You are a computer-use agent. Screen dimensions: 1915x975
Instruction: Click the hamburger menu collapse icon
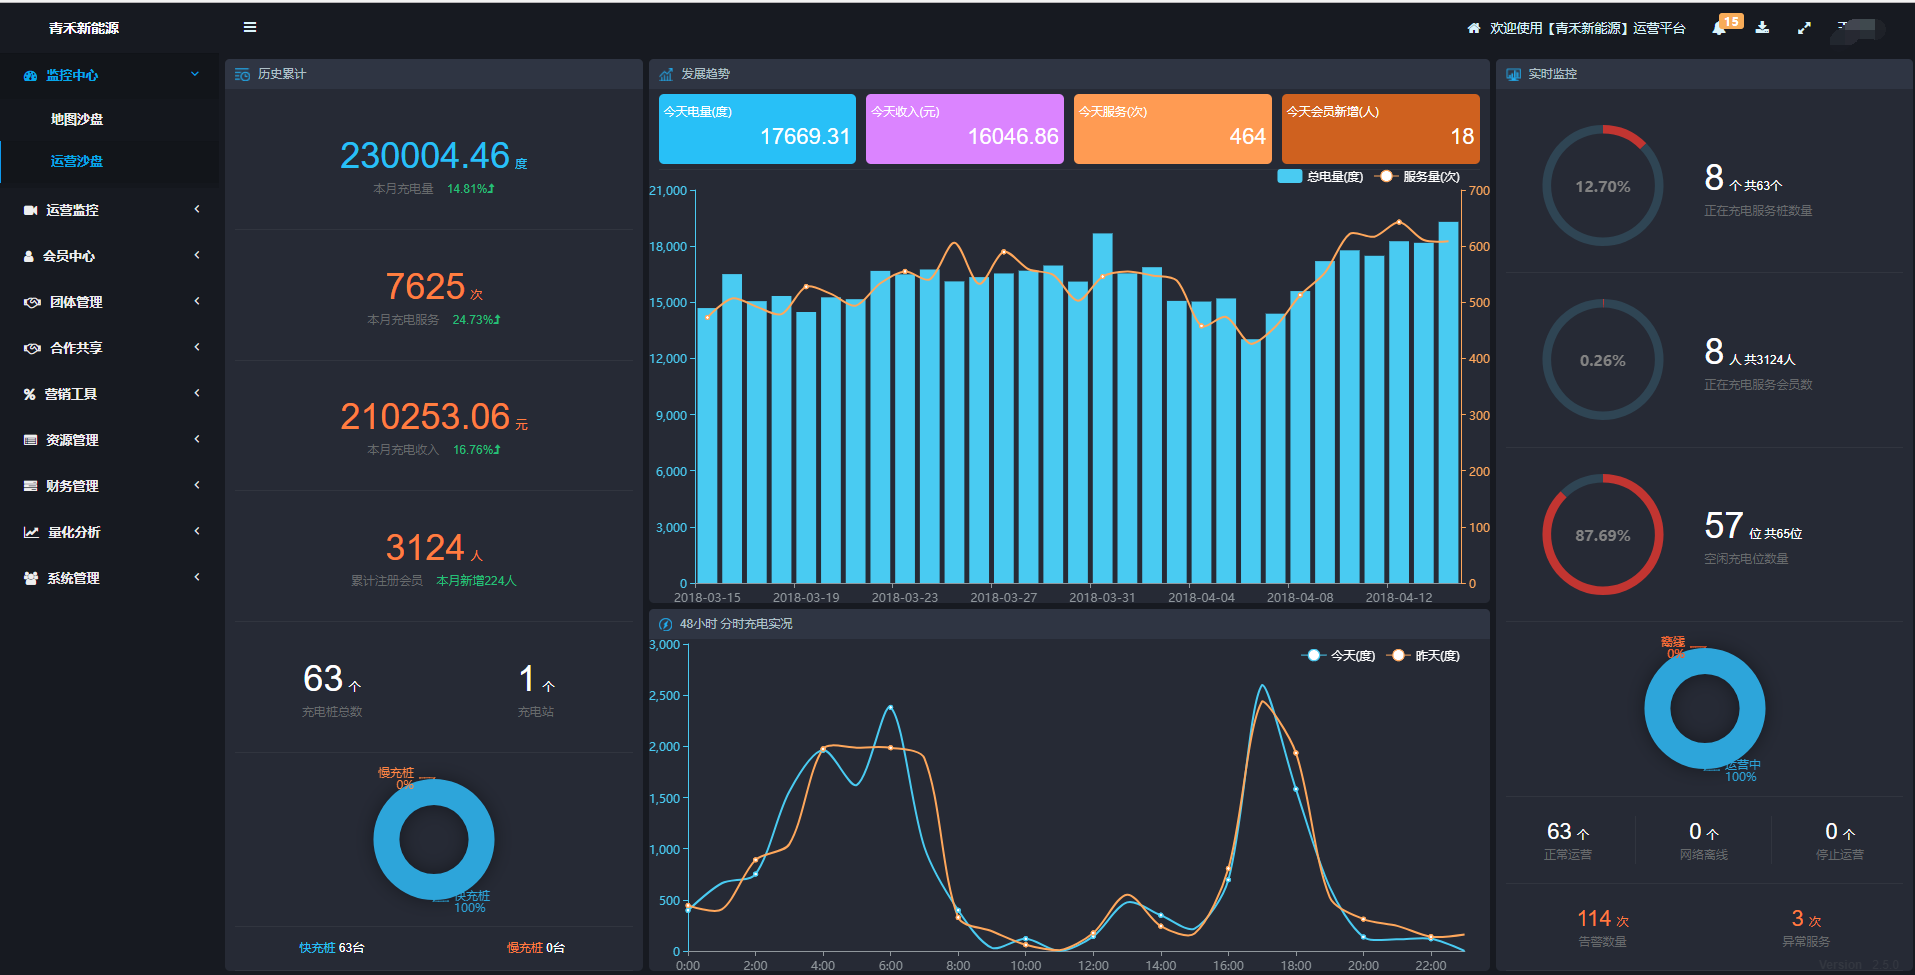pos(250,27)
